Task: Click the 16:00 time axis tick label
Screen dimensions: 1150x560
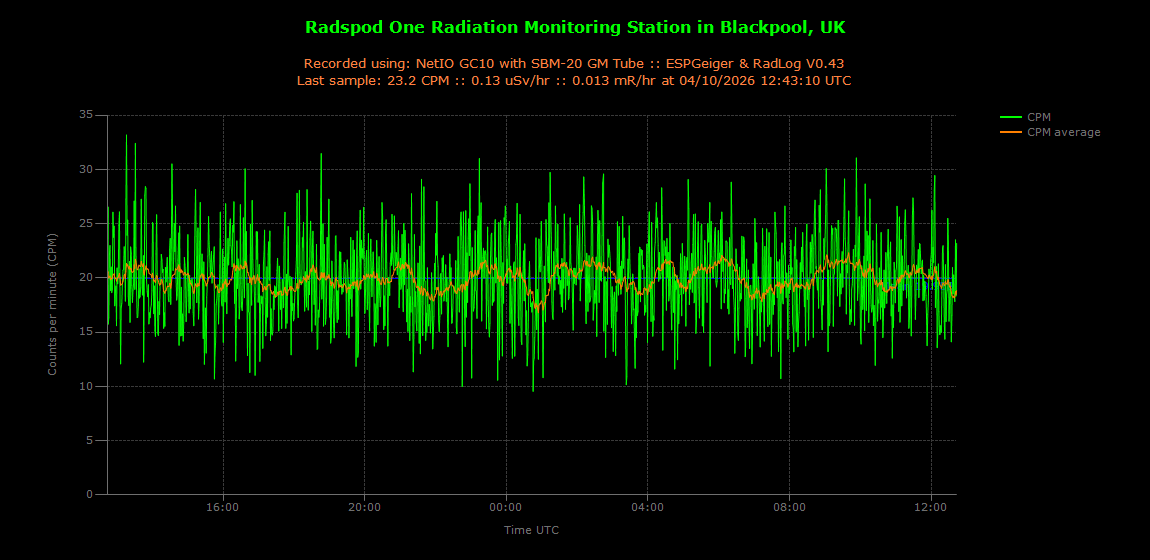Action: (x=222, y=506)
